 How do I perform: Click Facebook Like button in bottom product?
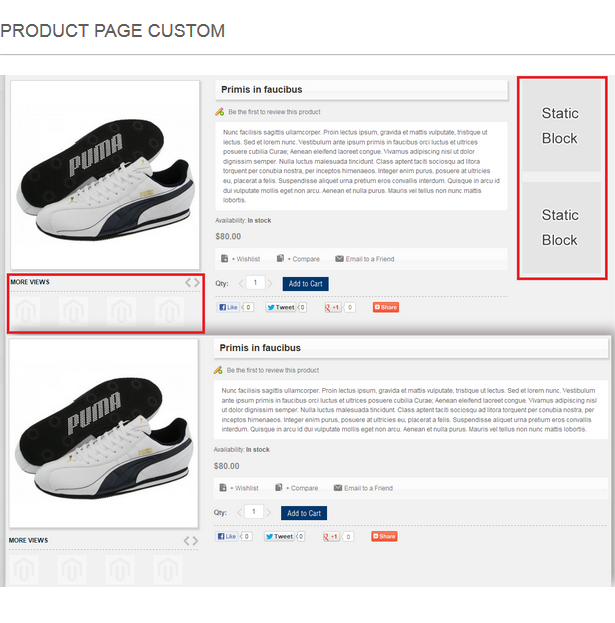coord(227,537)
